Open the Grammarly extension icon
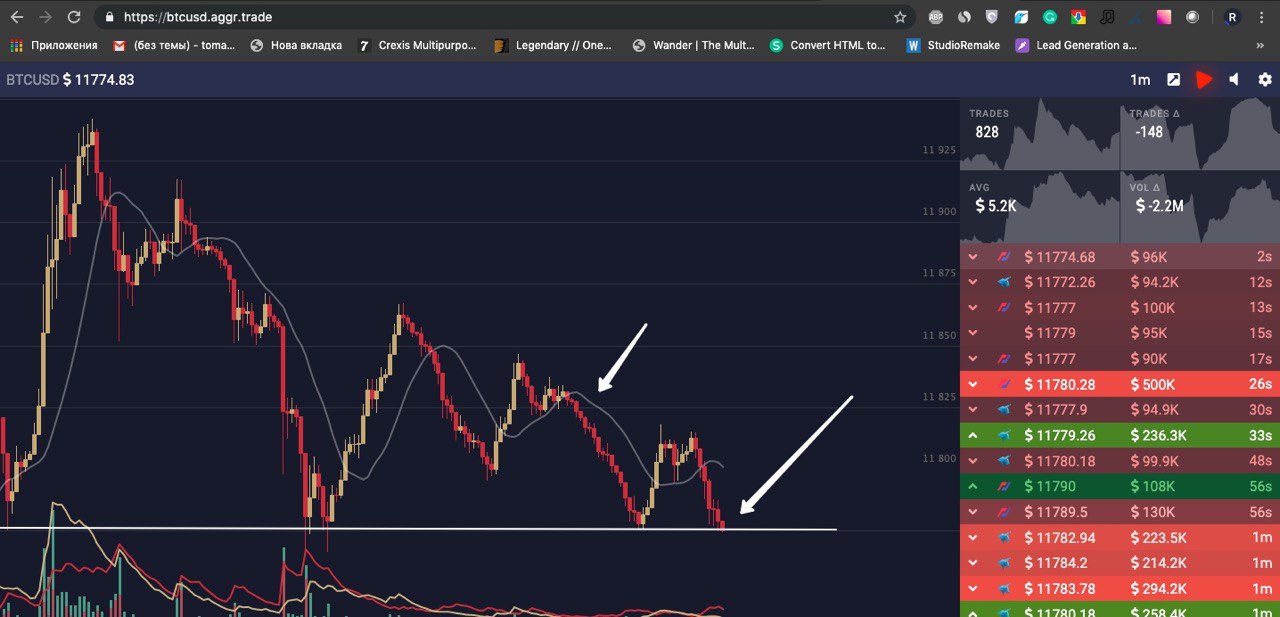 [x=1050, y=17]
